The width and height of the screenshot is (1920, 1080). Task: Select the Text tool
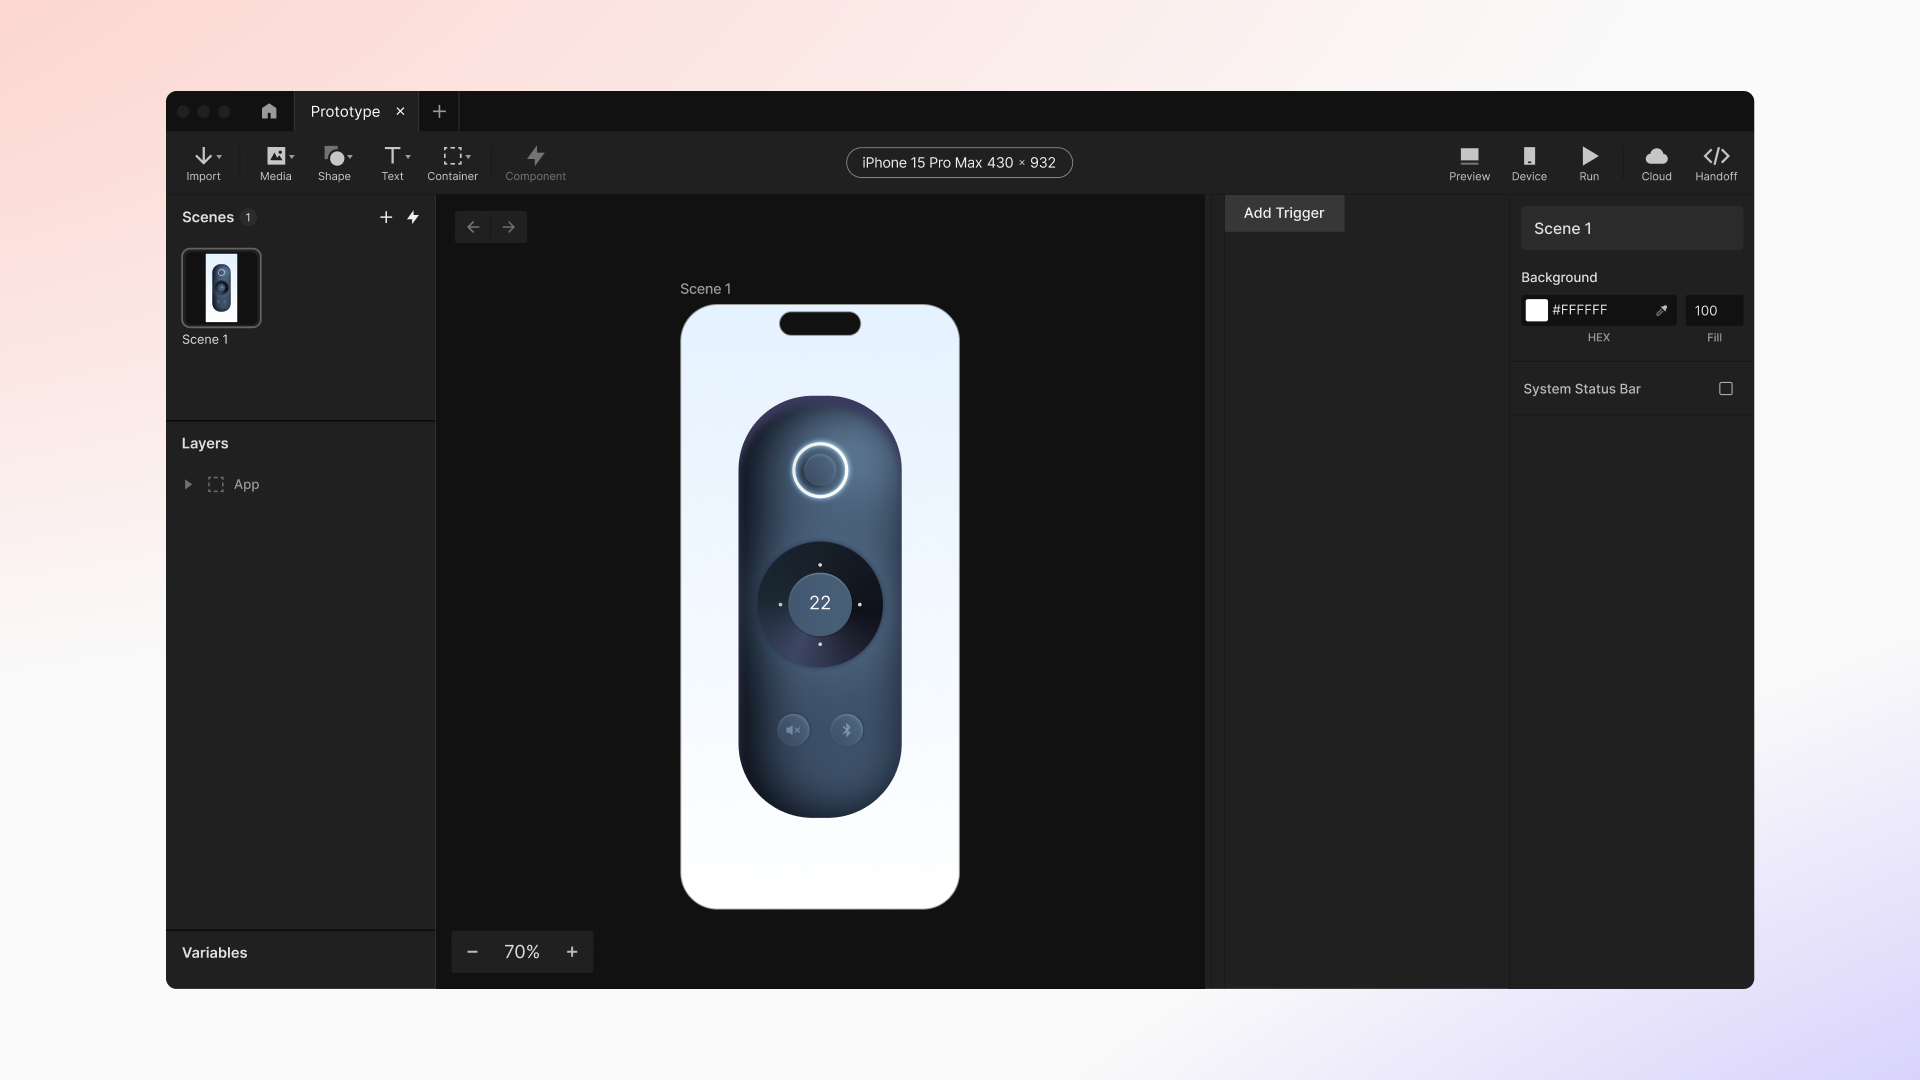click(392, 162)
